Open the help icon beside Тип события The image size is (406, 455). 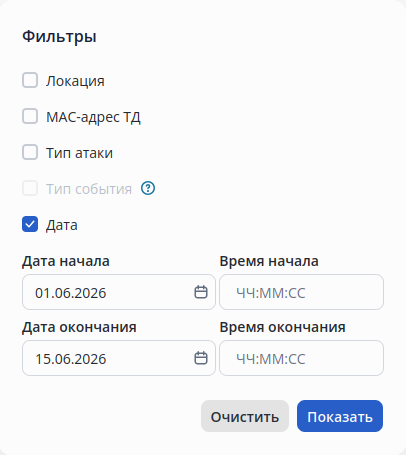pos(148,188)
